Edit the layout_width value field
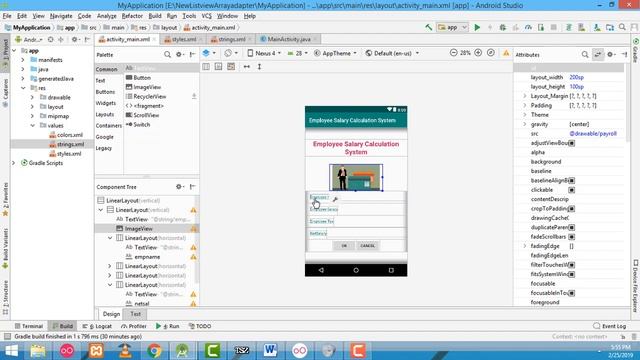Image resolution: width=640 pixels, height=360 pixels. tap(595, 77)
